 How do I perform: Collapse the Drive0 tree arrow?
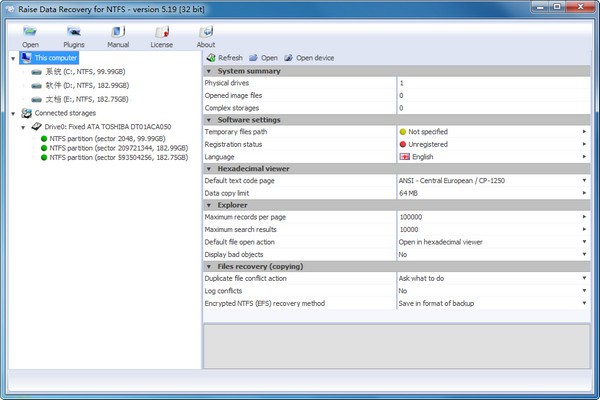click(23, 127)
